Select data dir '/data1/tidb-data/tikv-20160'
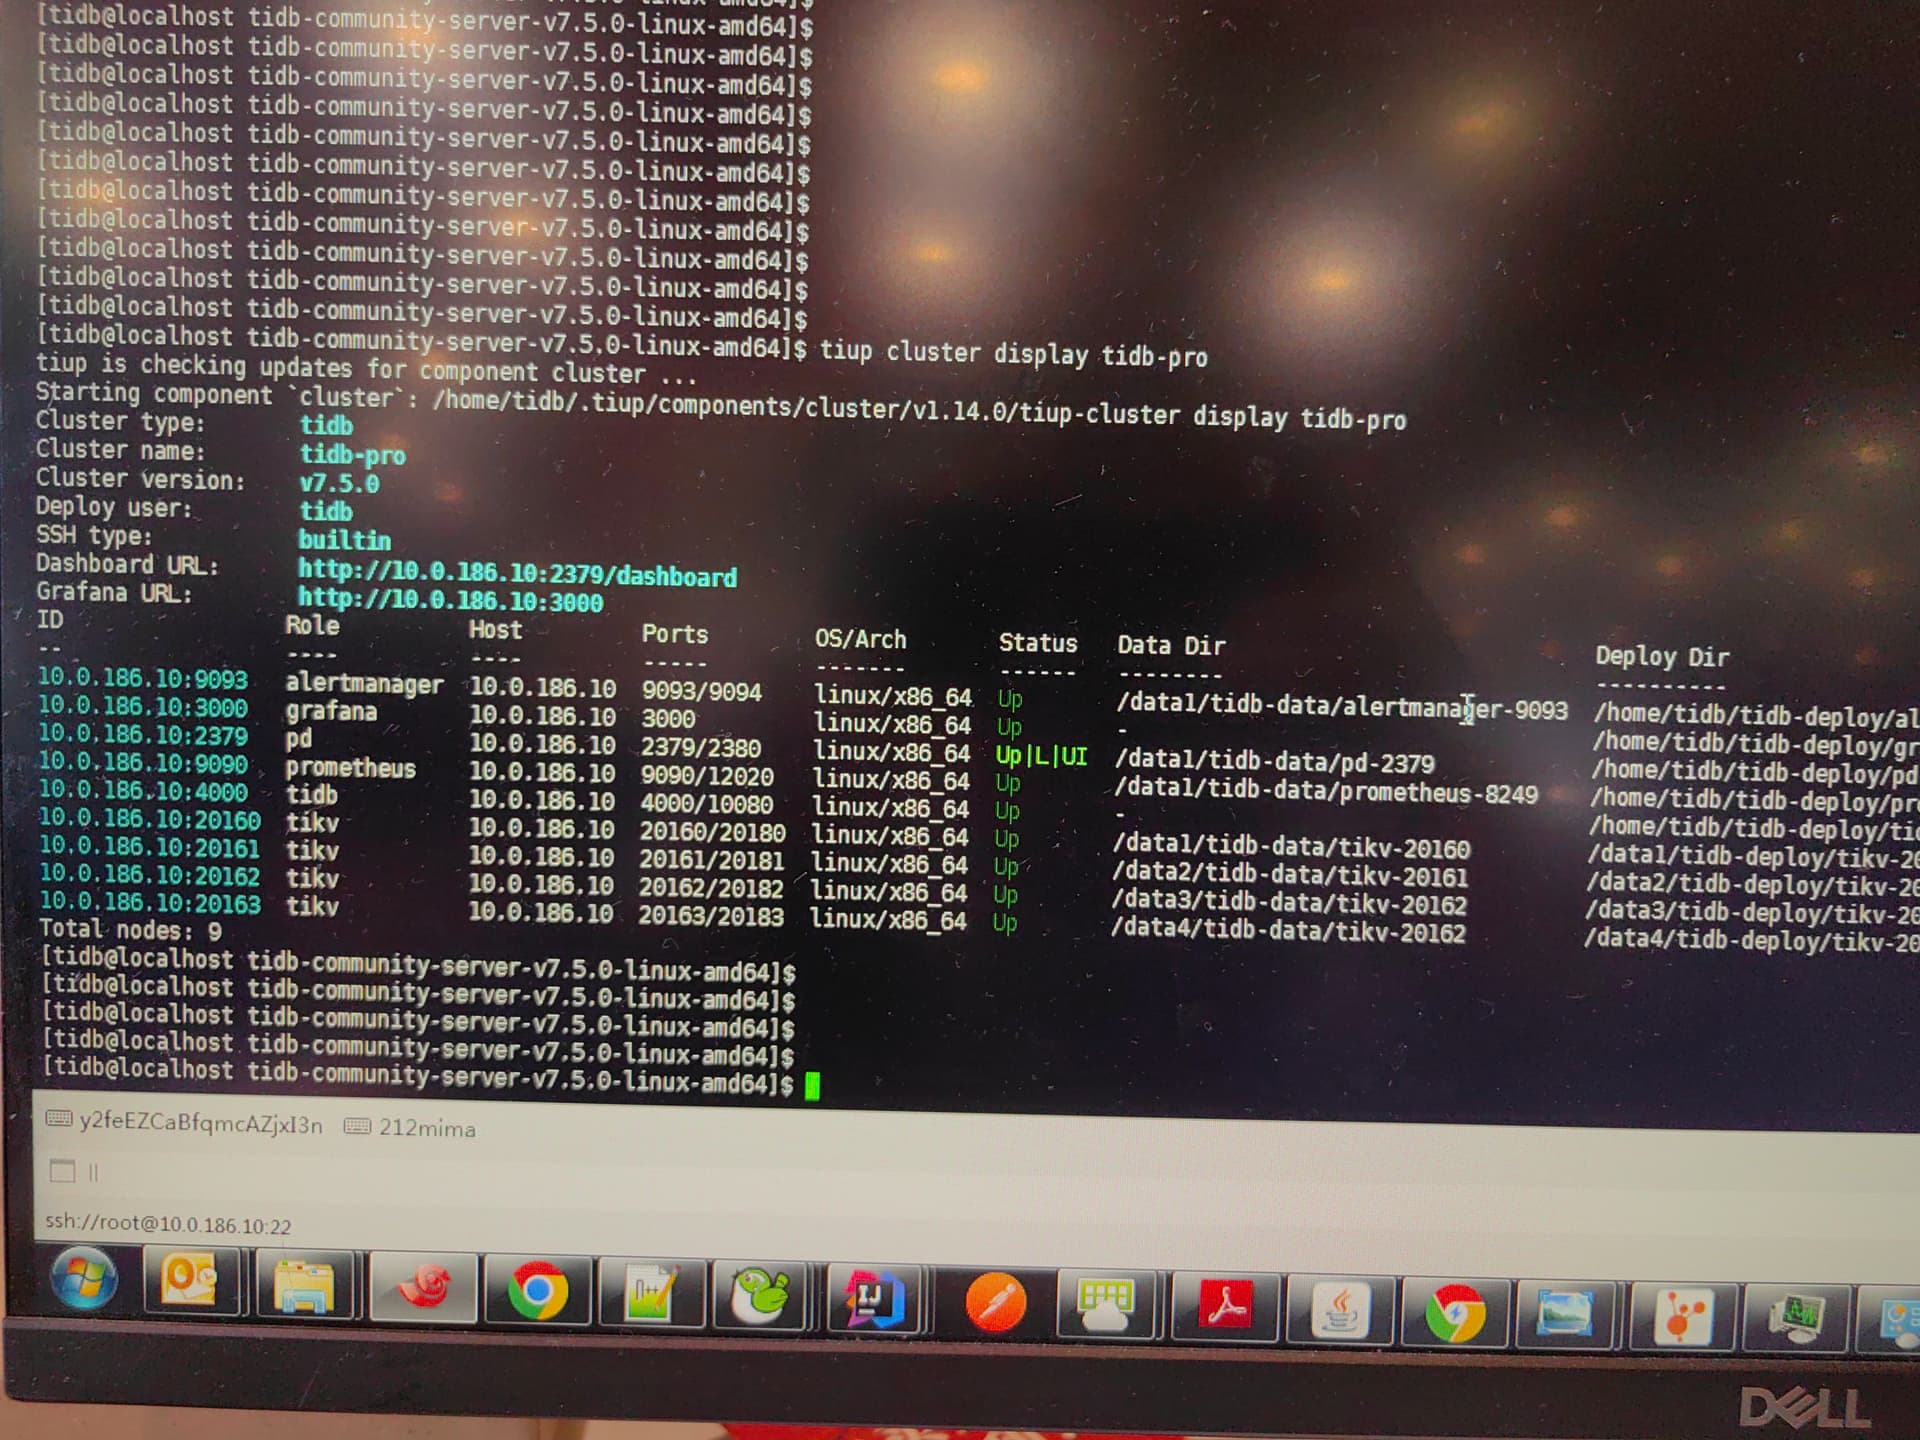Viewport: 1920px width, 1440px height. pos(1291,848)
